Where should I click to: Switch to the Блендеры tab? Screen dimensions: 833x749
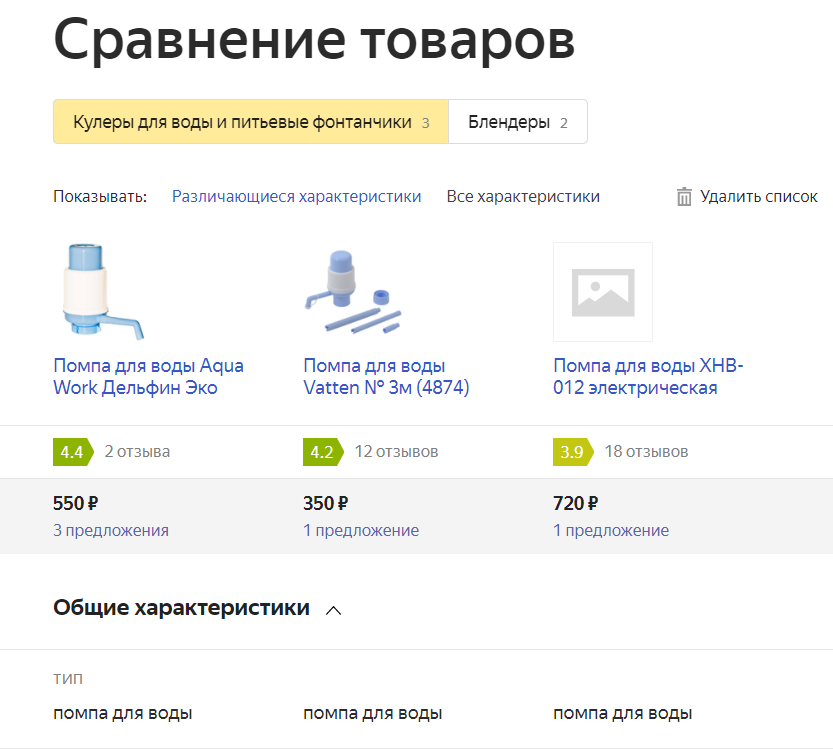(x=518, y=122)
